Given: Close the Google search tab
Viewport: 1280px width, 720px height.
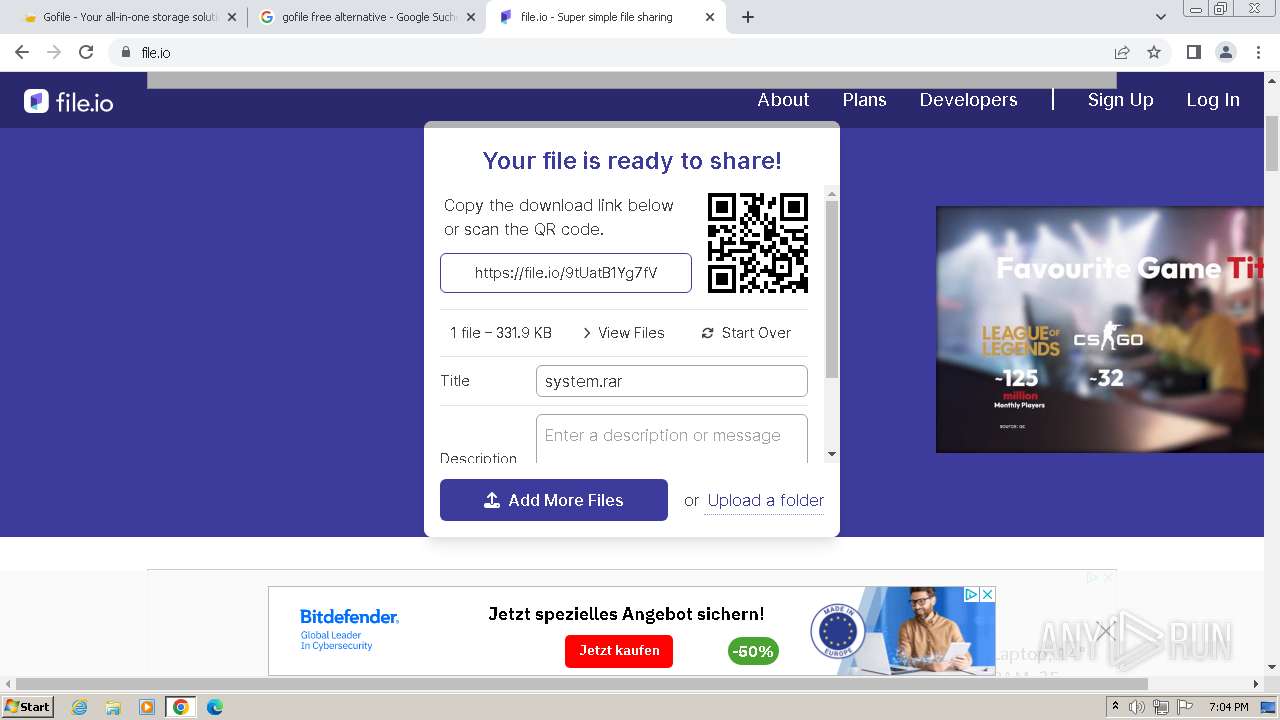Looking at the screenshot, I should click(471, 17).
